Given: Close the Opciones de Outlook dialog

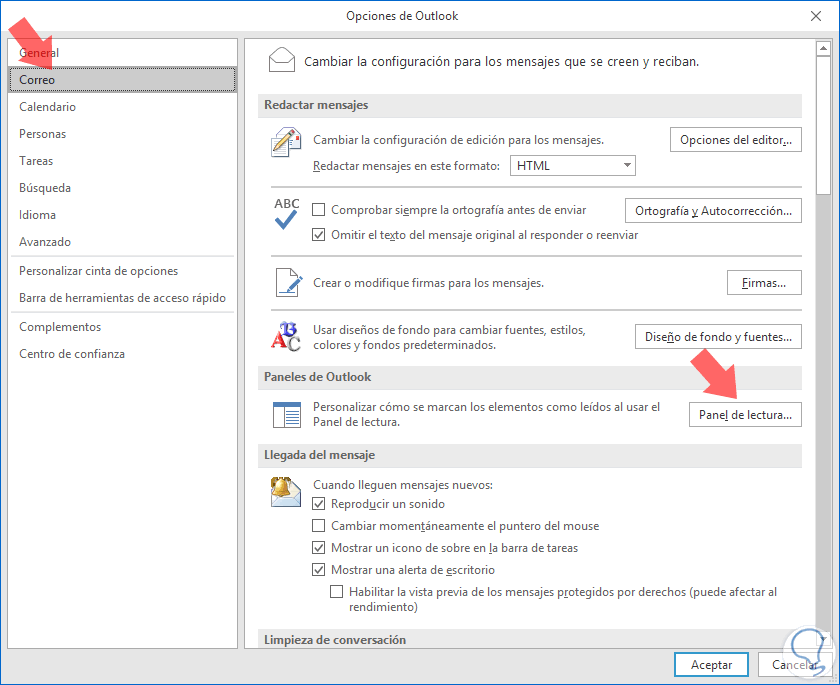Looking at the screenshot, I should (815, 16).
